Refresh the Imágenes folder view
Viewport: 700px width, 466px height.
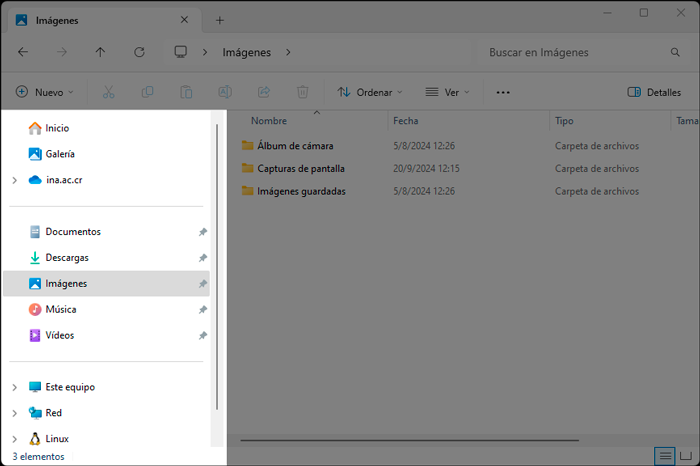pos(139,52)
